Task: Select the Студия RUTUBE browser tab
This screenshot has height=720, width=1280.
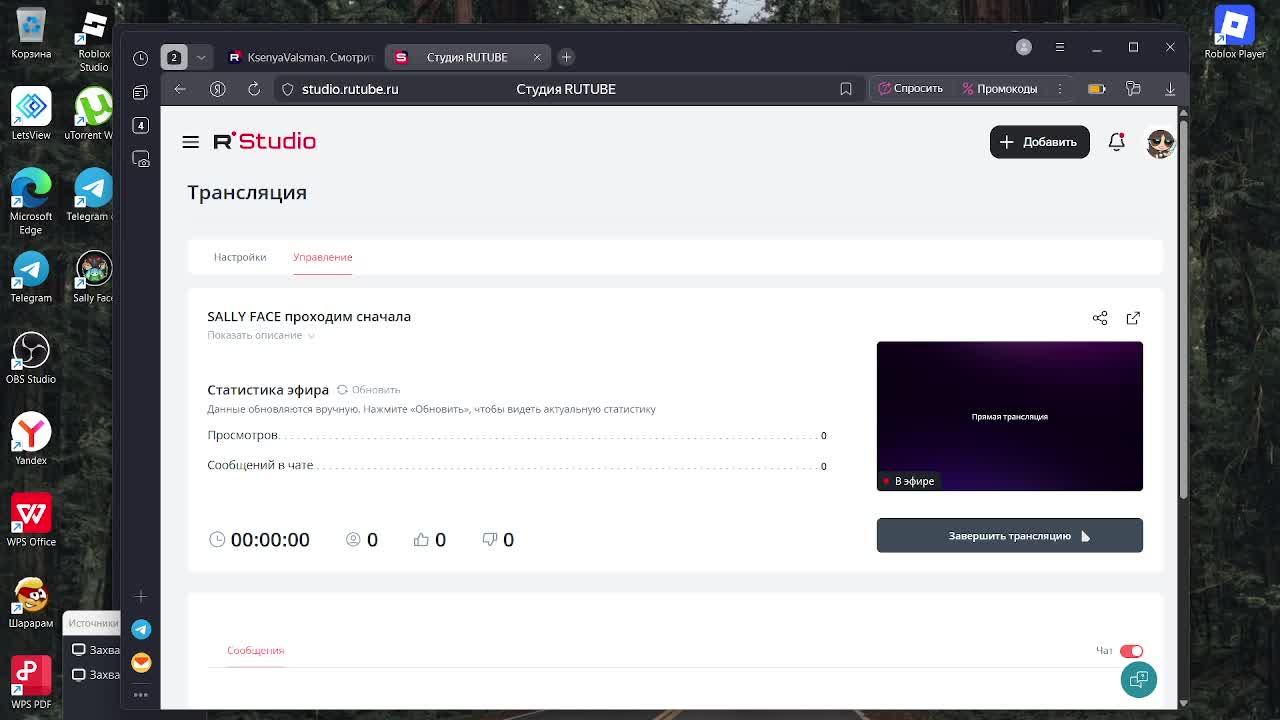Action: point(467,57)
